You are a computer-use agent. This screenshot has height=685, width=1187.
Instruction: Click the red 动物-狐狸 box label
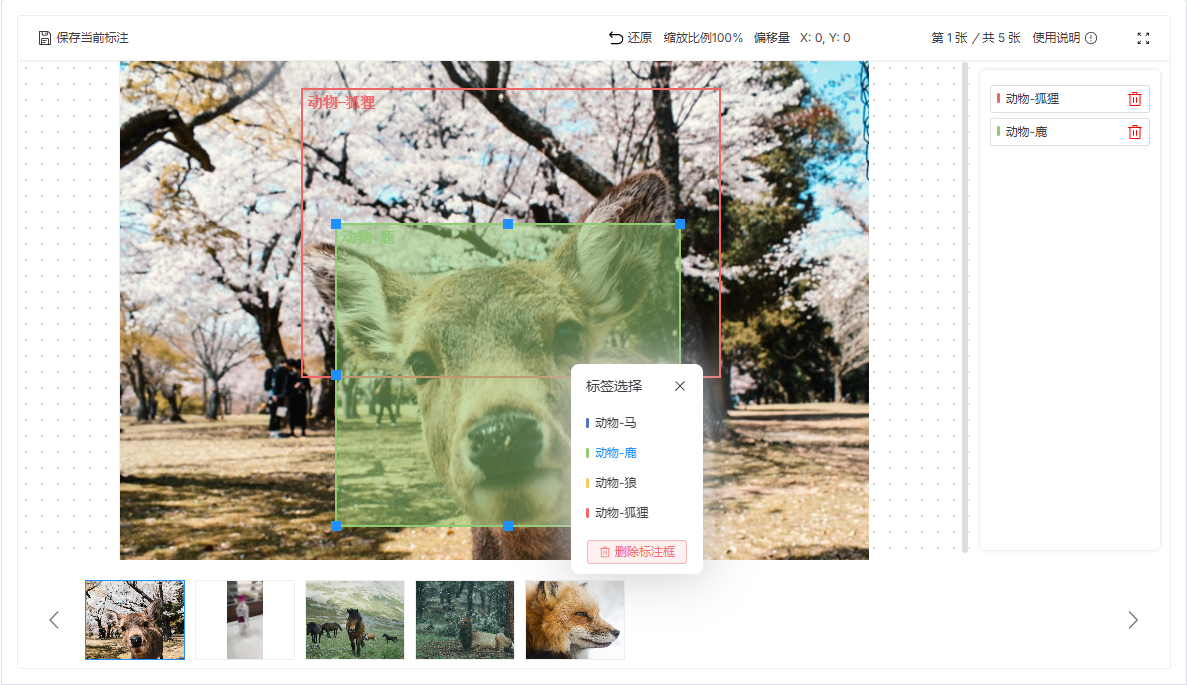pos(341,102)
